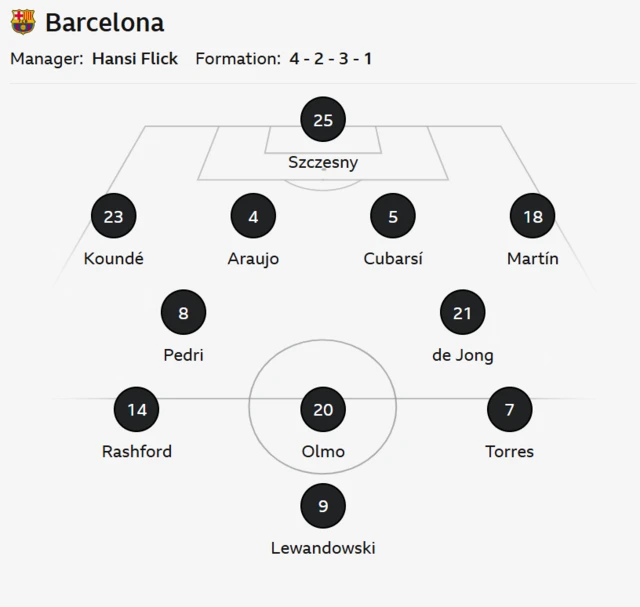Click Pedri's number 8 circle
The height and width of the screenshot is (607, 640).
point(183,313)
